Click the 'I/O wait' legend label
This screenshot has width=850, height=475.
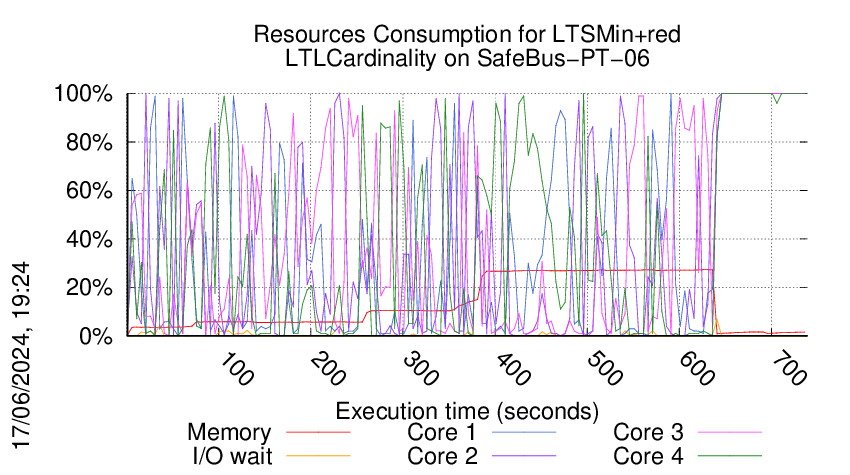[x=233, y=456]
